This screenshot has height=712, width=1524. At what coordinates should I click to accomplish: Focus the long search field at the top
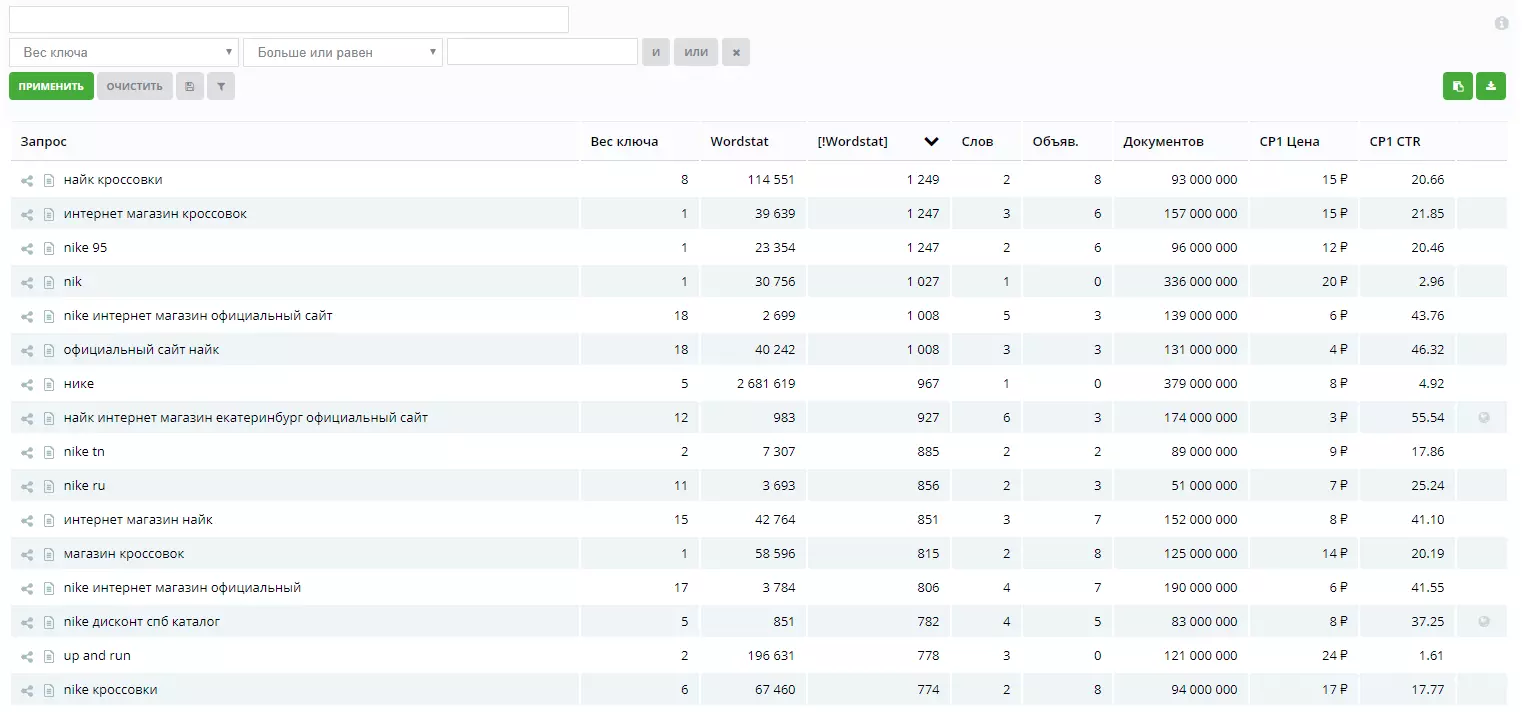click(289, 19)
